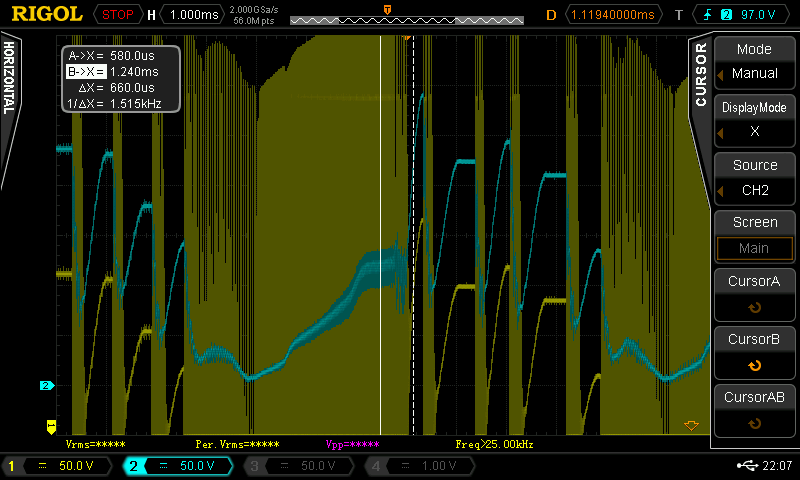The width and height of the screenshot is (800, 480).
Task: Click the 2.000GSa/s sample rate readout
Action: [254, 10]
